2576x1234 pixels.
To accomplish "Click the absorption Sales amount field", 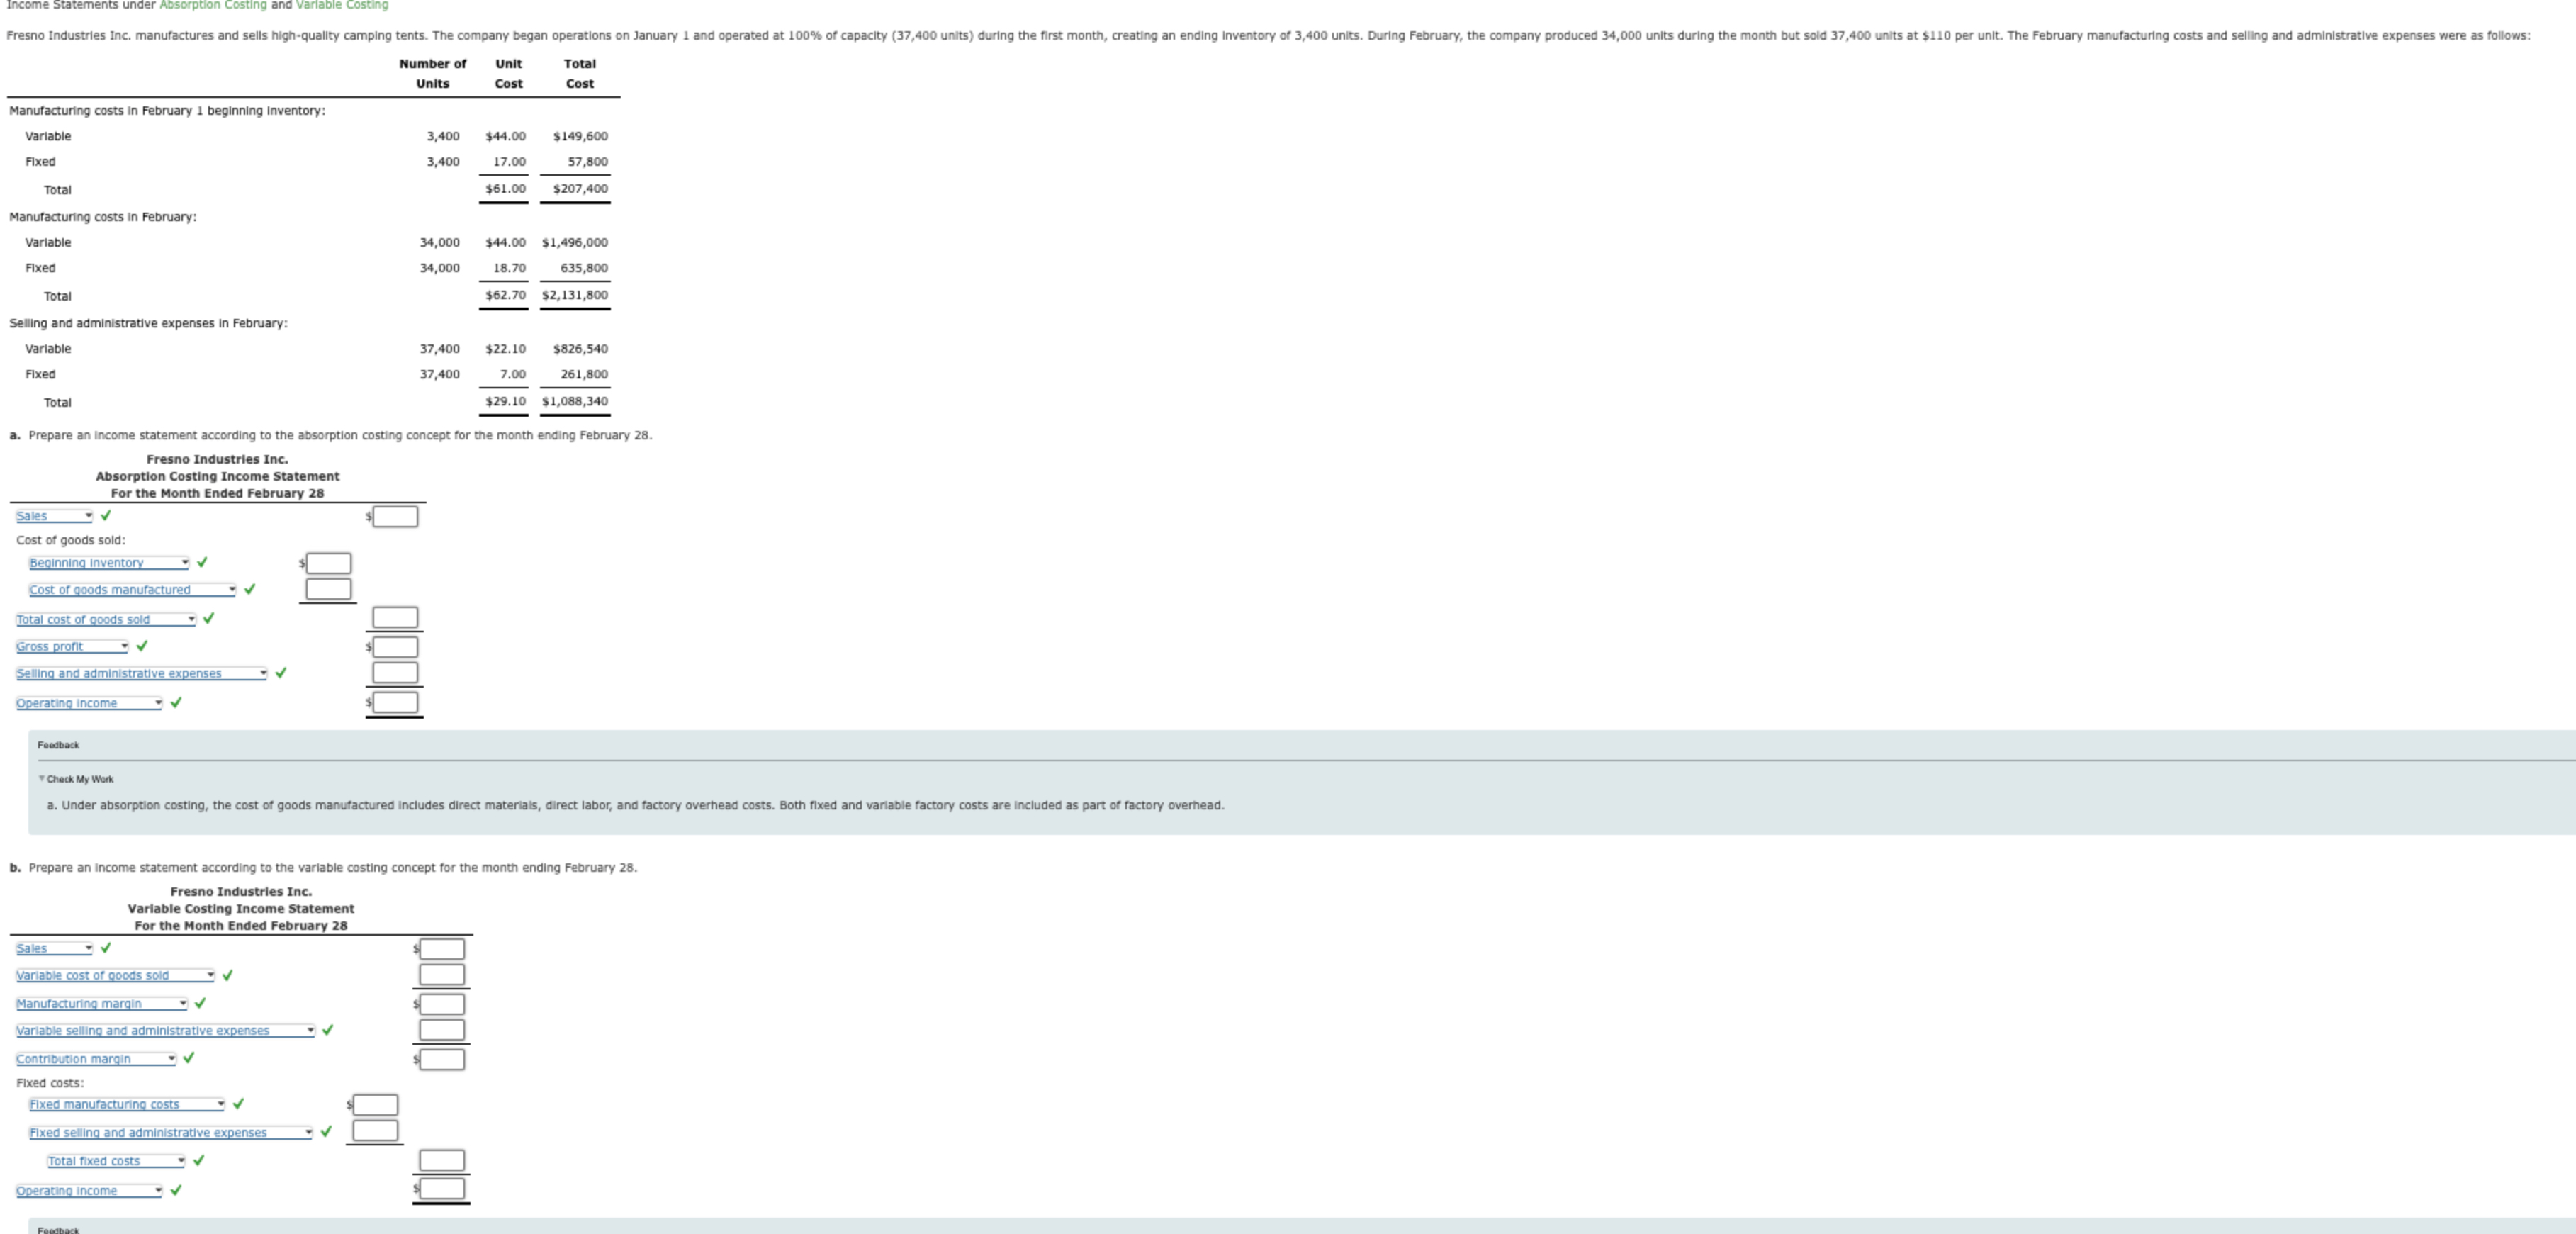I will (395, 517).
